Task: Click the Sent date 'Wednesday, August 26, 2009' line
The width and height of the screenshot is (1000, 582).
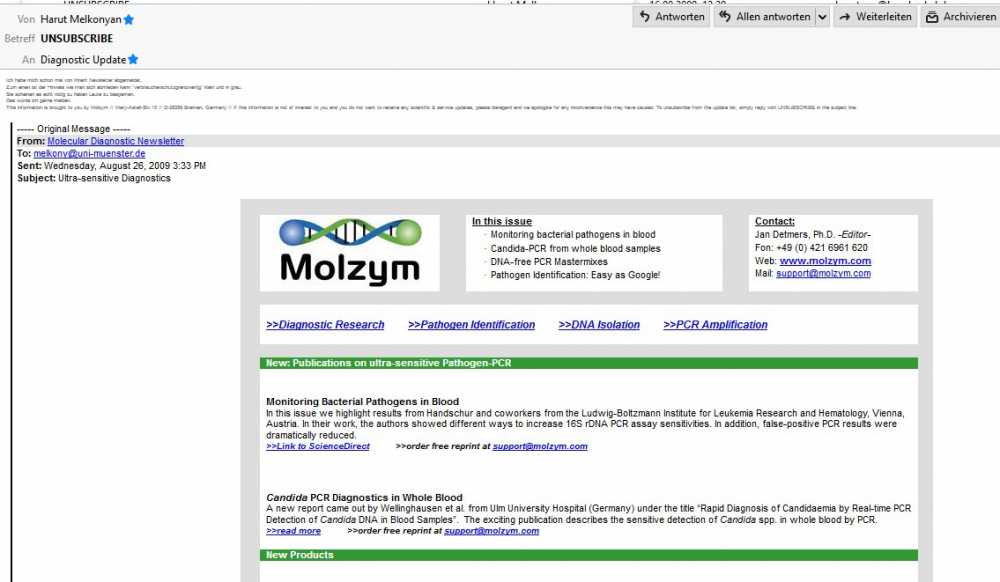Action: coord(112,166)
